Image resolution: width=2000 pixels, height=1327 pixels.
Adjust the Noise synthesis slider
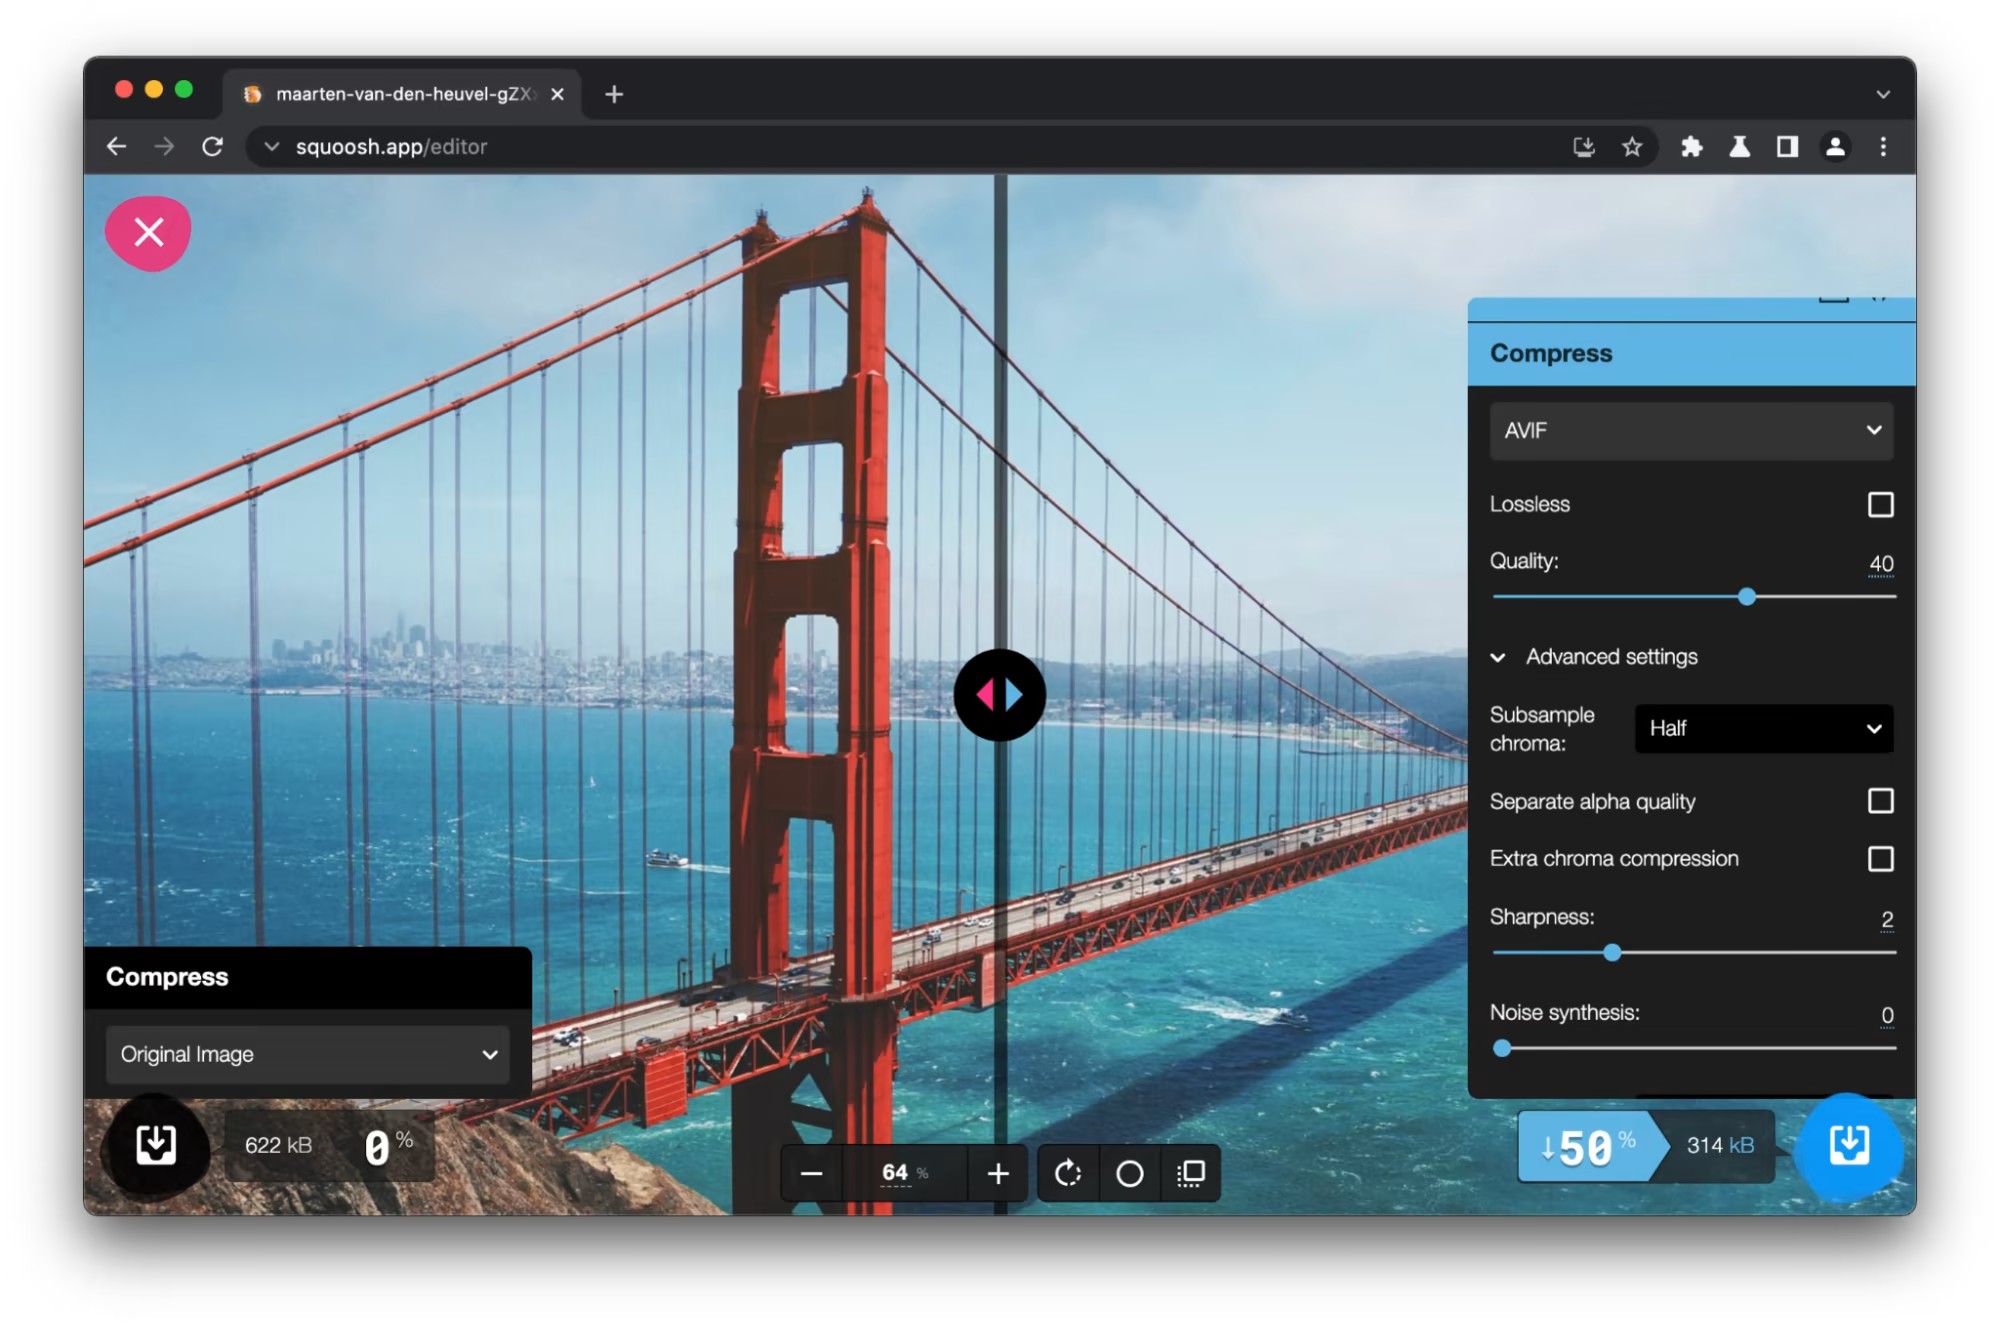1502,1049
